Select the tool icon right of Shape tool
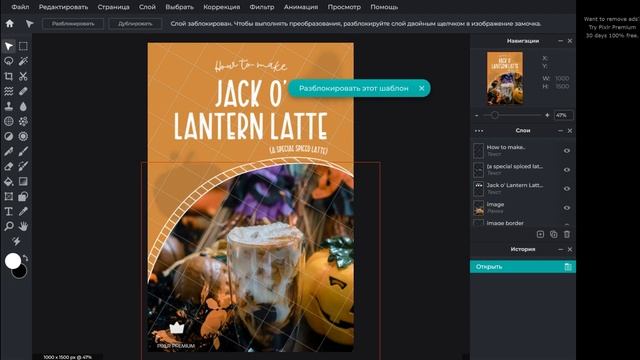This screenshot has width=640, height=360. coord(23,196)
